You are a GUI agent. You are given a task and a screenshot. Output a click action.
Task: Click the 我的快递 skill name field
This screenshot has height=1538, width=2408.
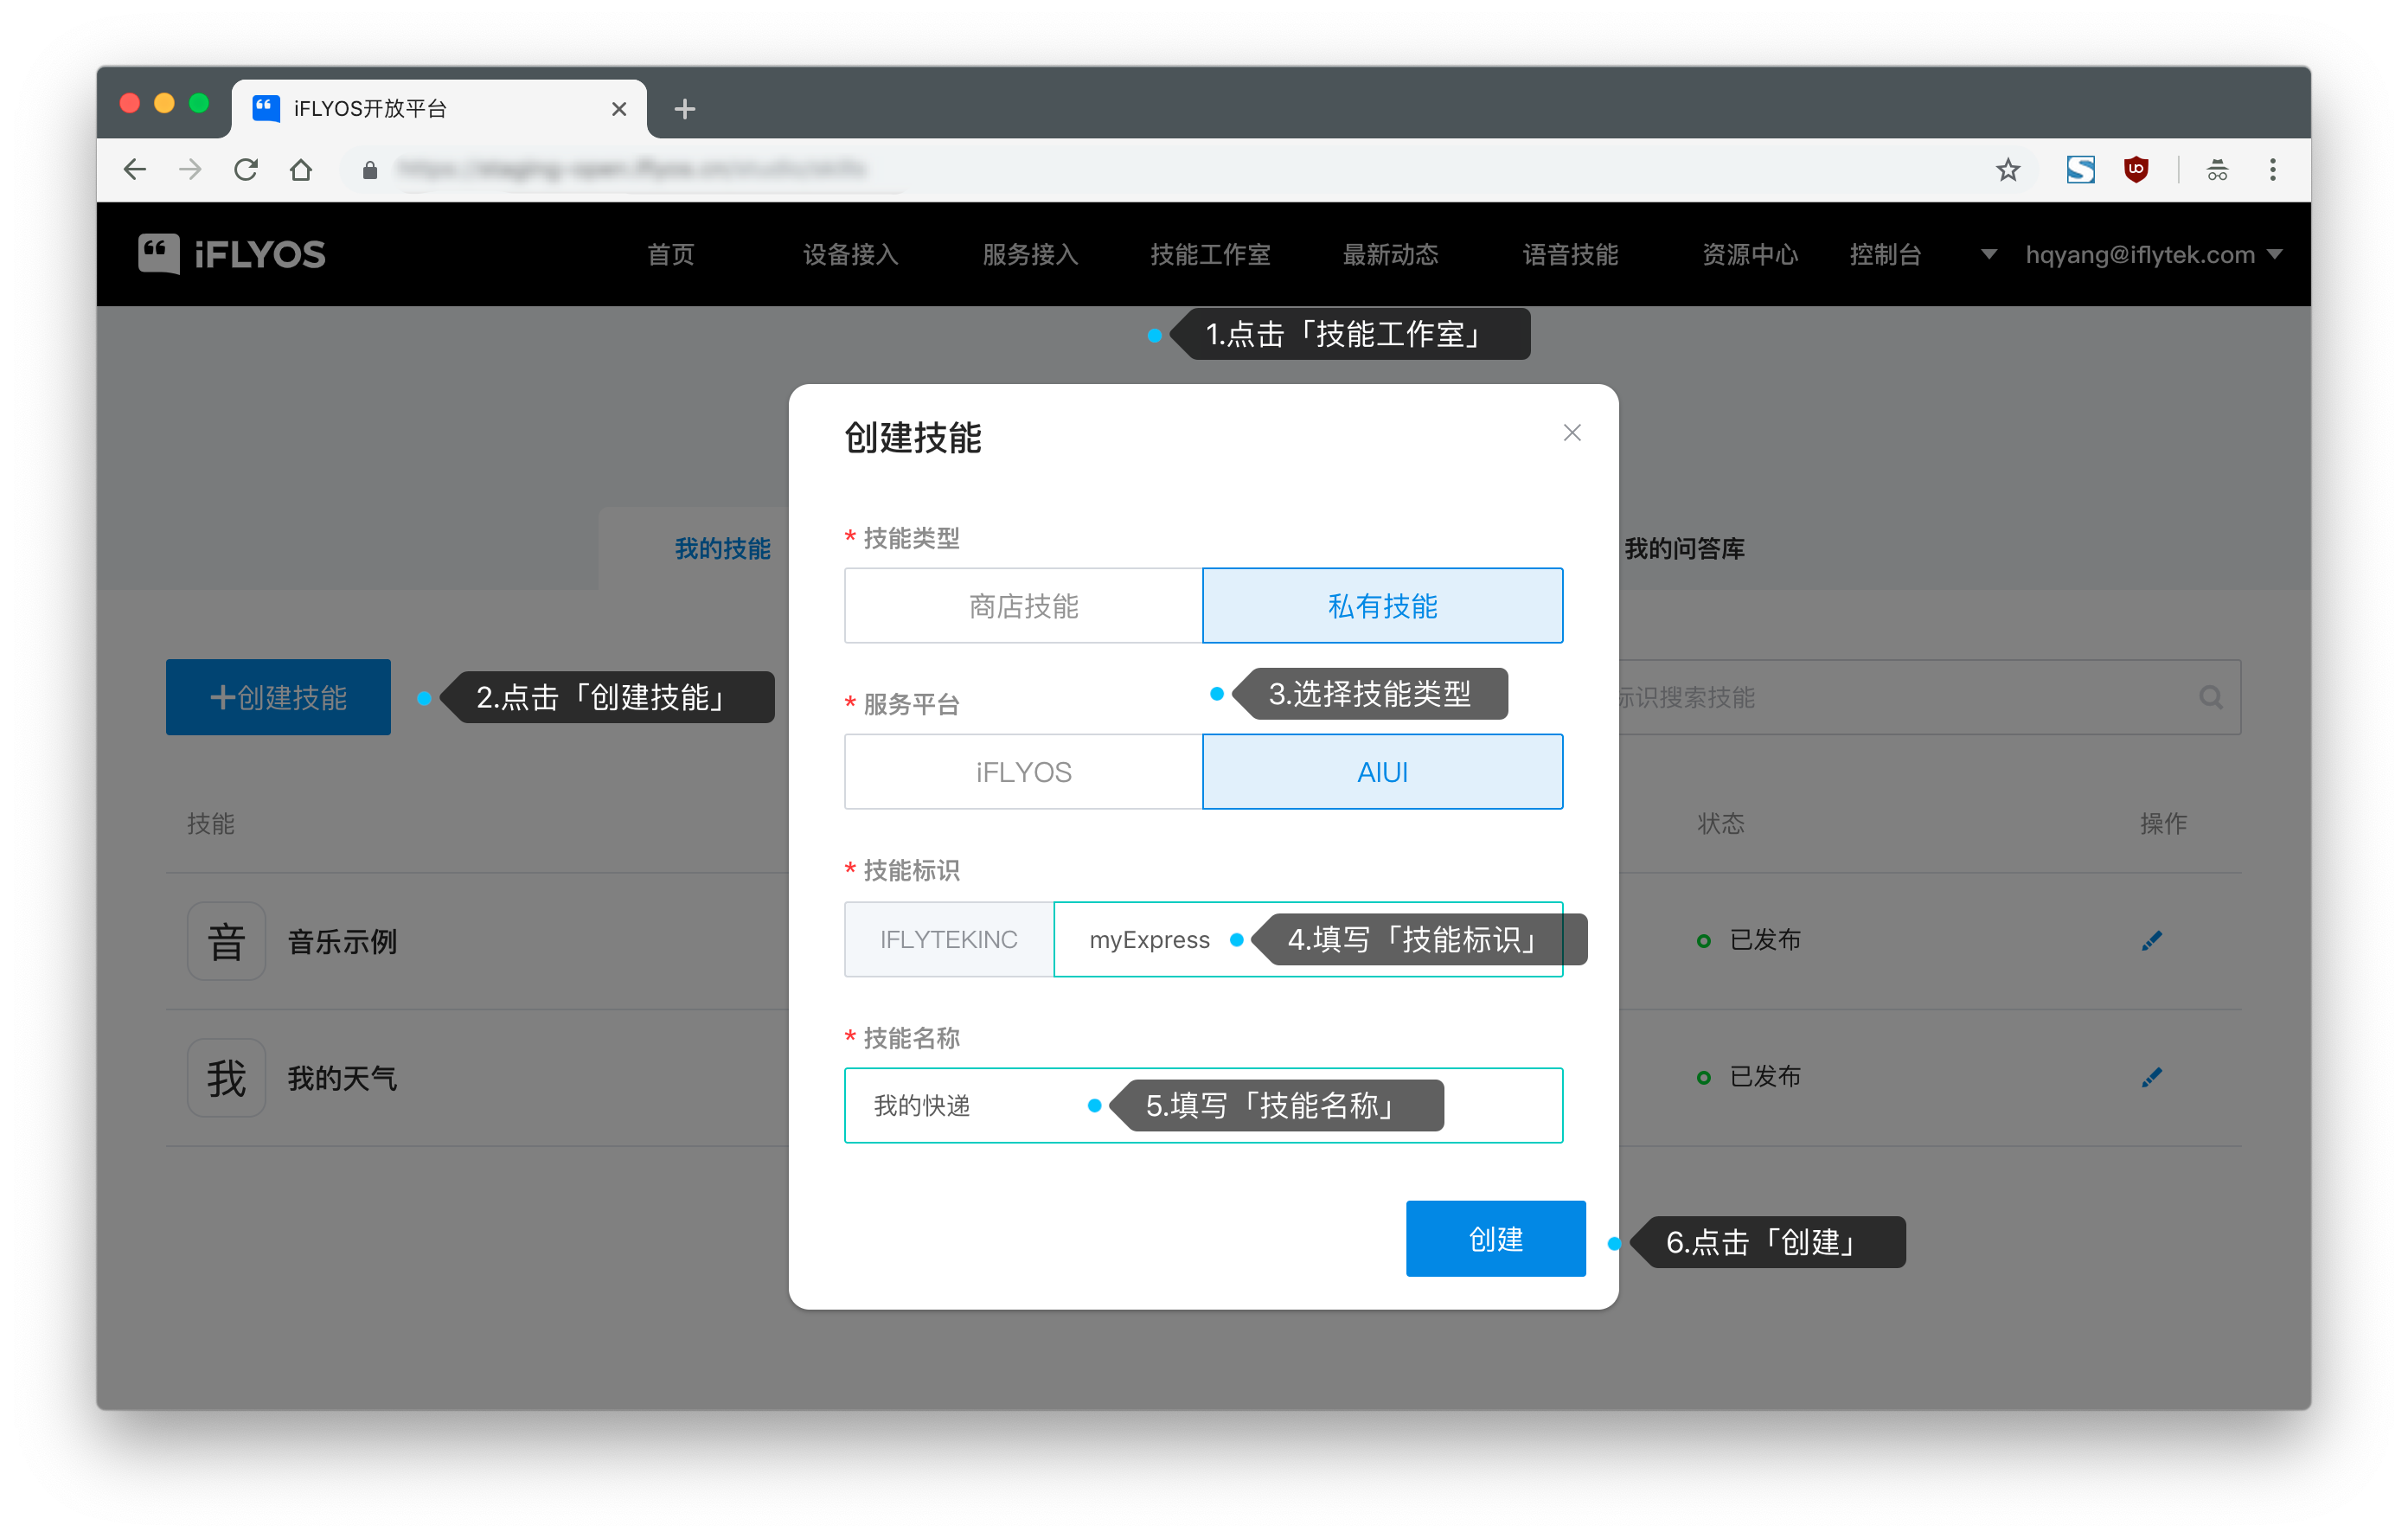[1204, 1105]
